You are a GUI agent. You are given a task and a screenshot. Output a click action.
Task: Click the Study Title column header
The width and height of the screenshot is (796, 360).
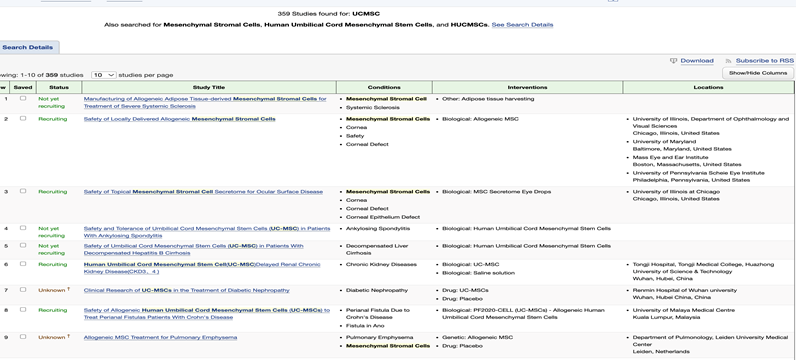click(209, 87)
